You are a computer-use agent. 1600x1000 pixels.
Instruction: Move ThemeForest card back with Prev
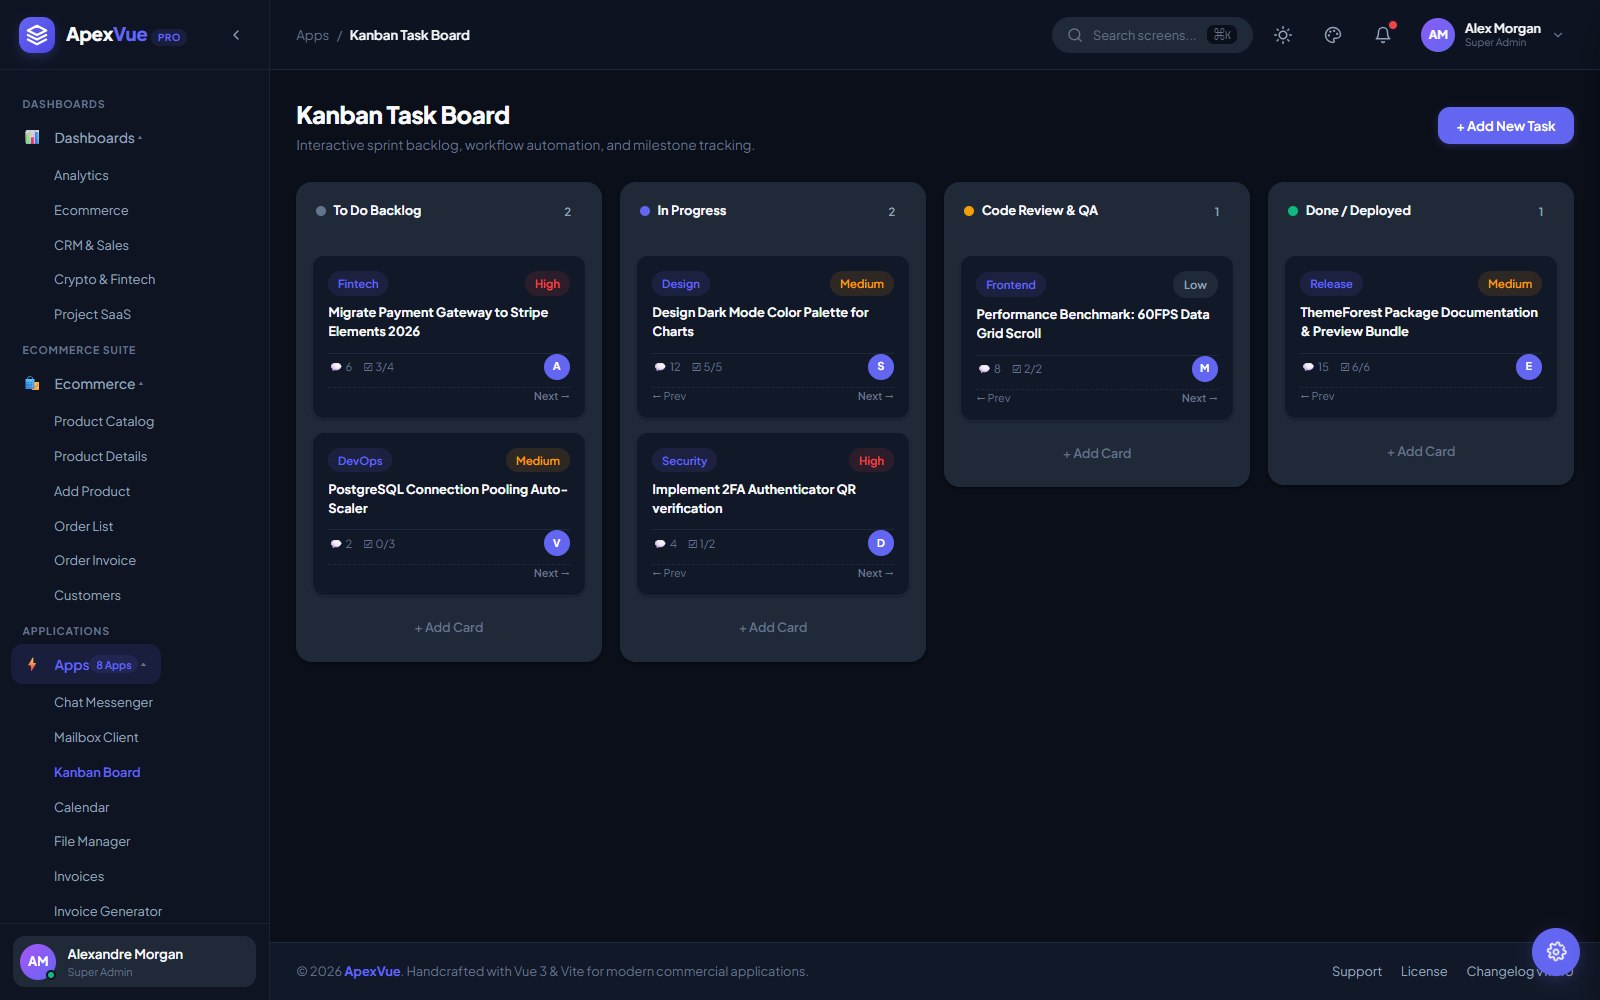coord(1317,396)
